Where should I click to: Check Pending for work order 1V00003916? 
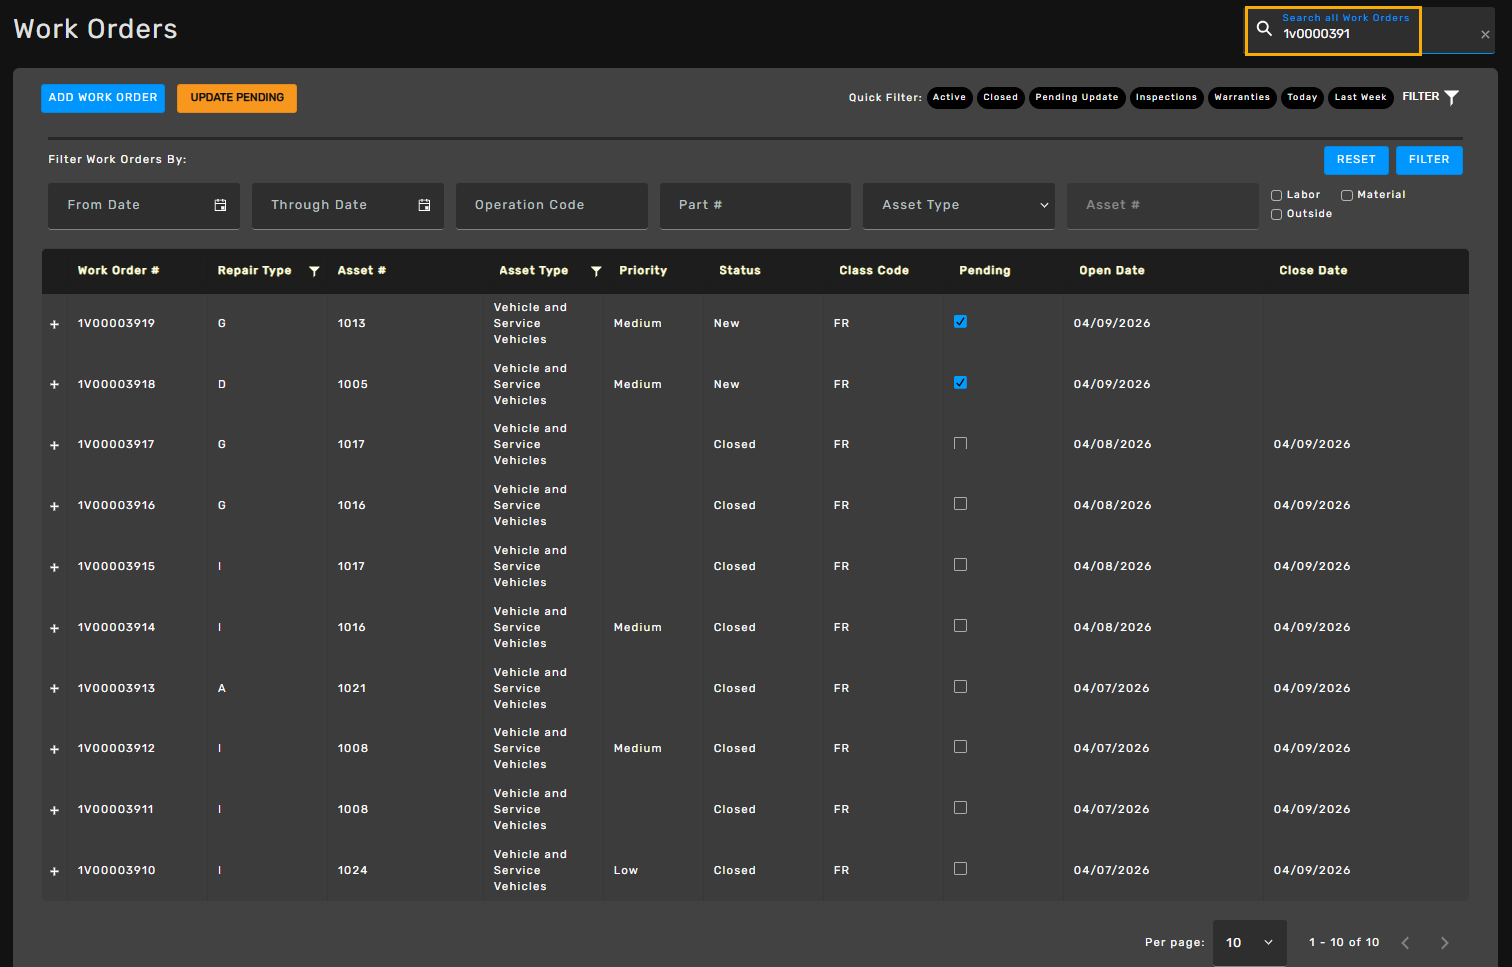coord(960,504)
